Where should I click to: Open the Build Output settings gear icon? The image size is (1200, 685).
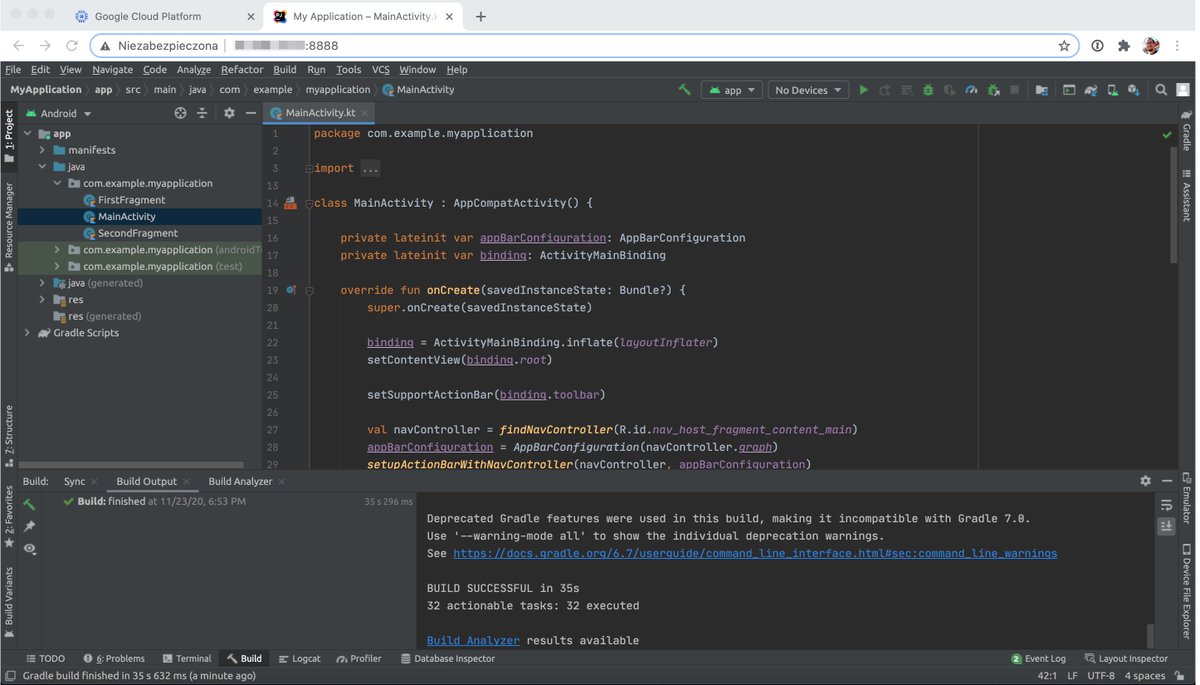(x=1145, y=481)
